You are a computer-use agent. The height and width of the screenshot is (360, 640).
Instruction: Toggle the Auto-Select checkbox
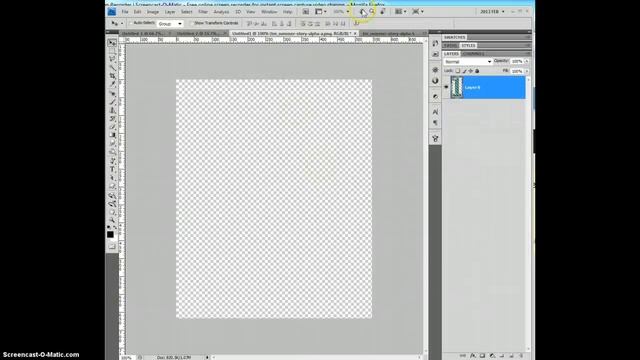131,23
